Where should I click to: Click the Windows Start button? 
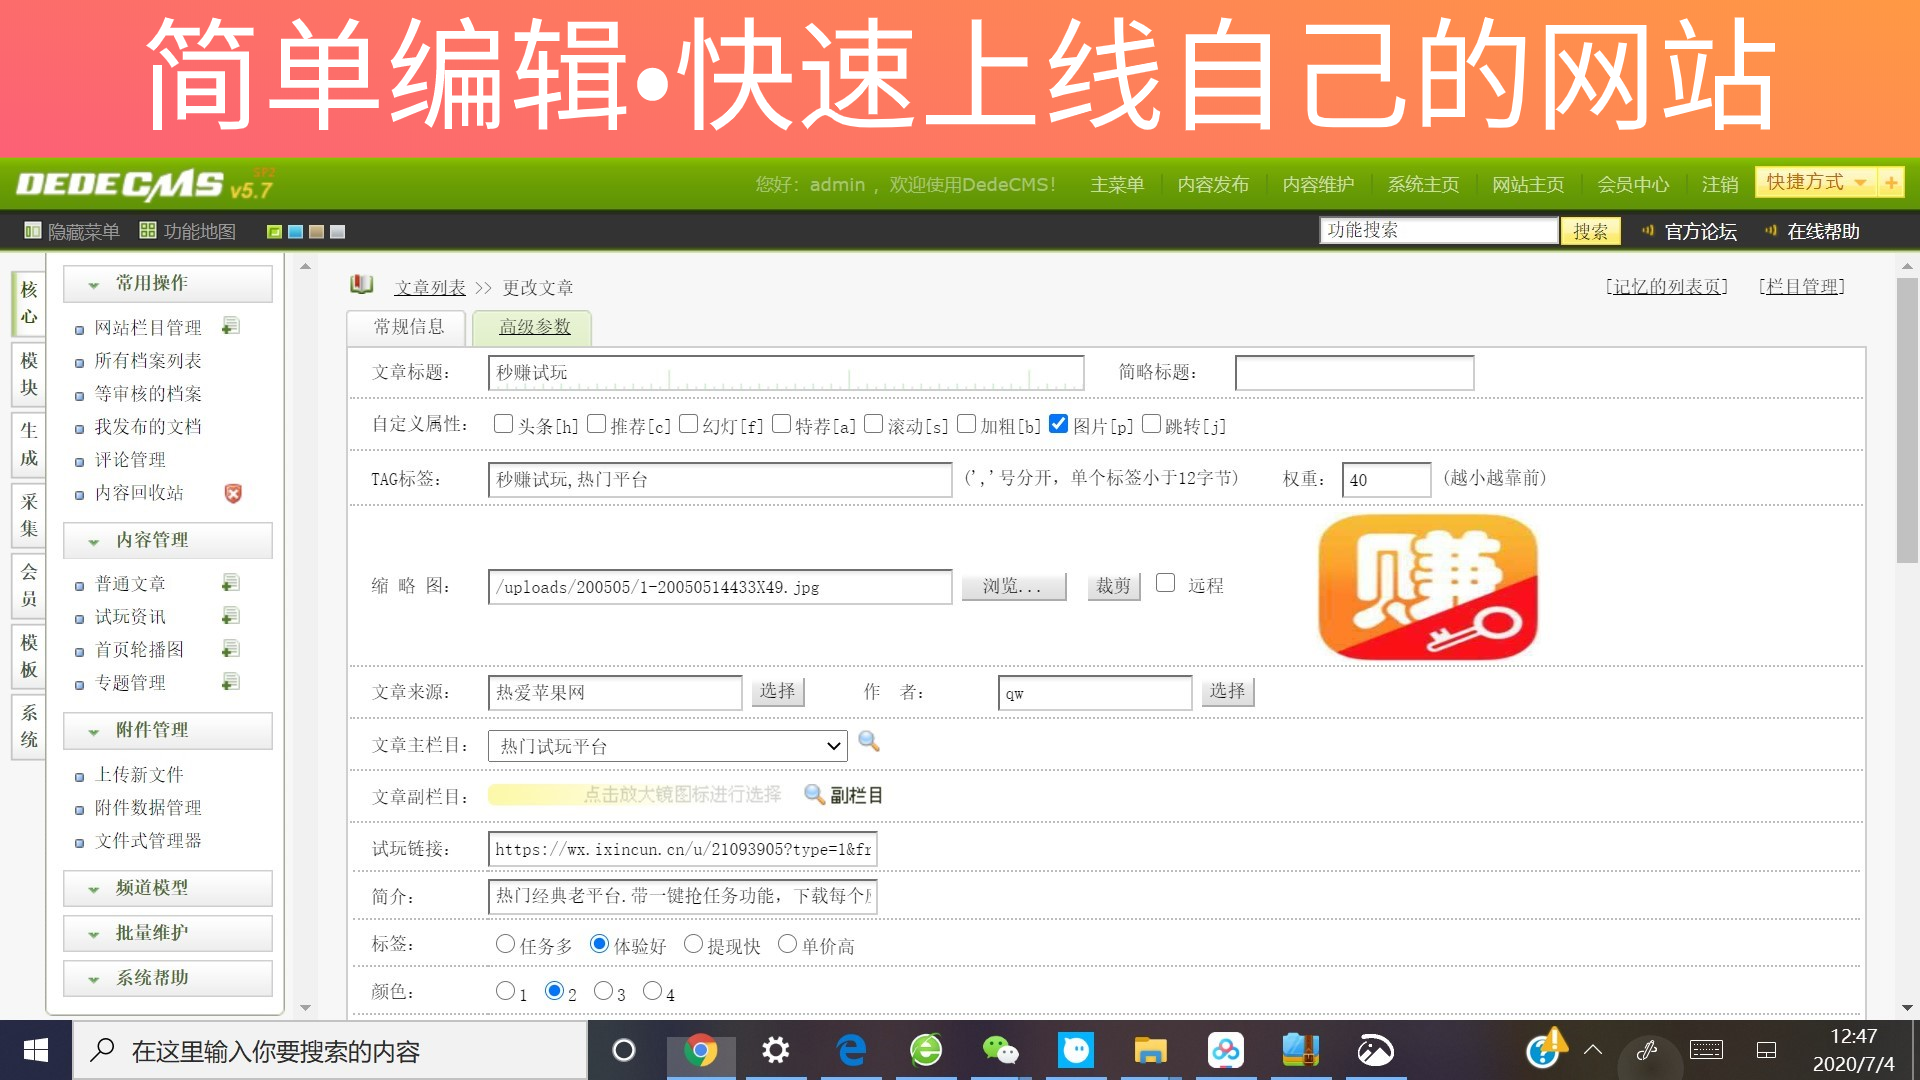pyautogui.click(x=36, y=1050)
